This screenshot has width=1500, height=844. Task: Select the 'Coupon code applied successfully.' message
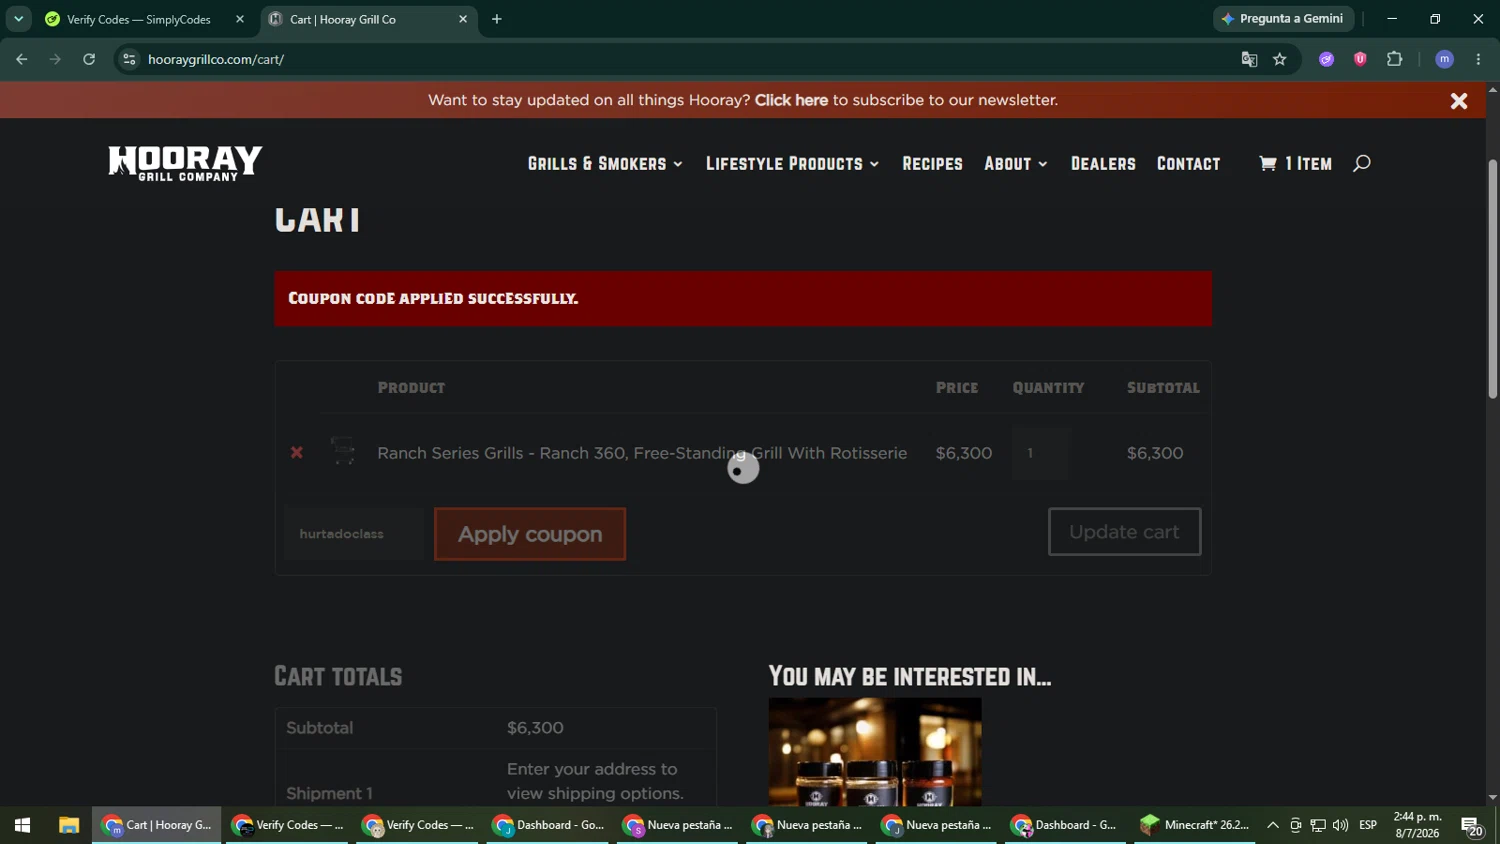click(x=433, y=298)
